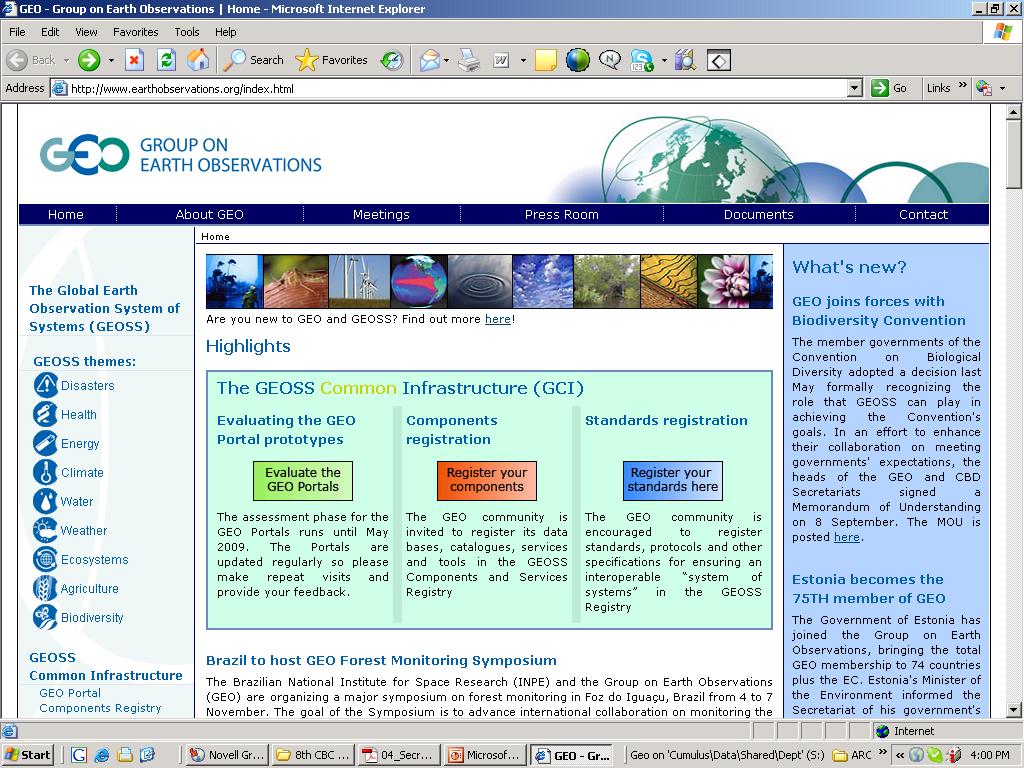Follow the 'here' link about GEOSS introduction
The width and height of the screenshot is (1024, 768).
pos(498,319)
